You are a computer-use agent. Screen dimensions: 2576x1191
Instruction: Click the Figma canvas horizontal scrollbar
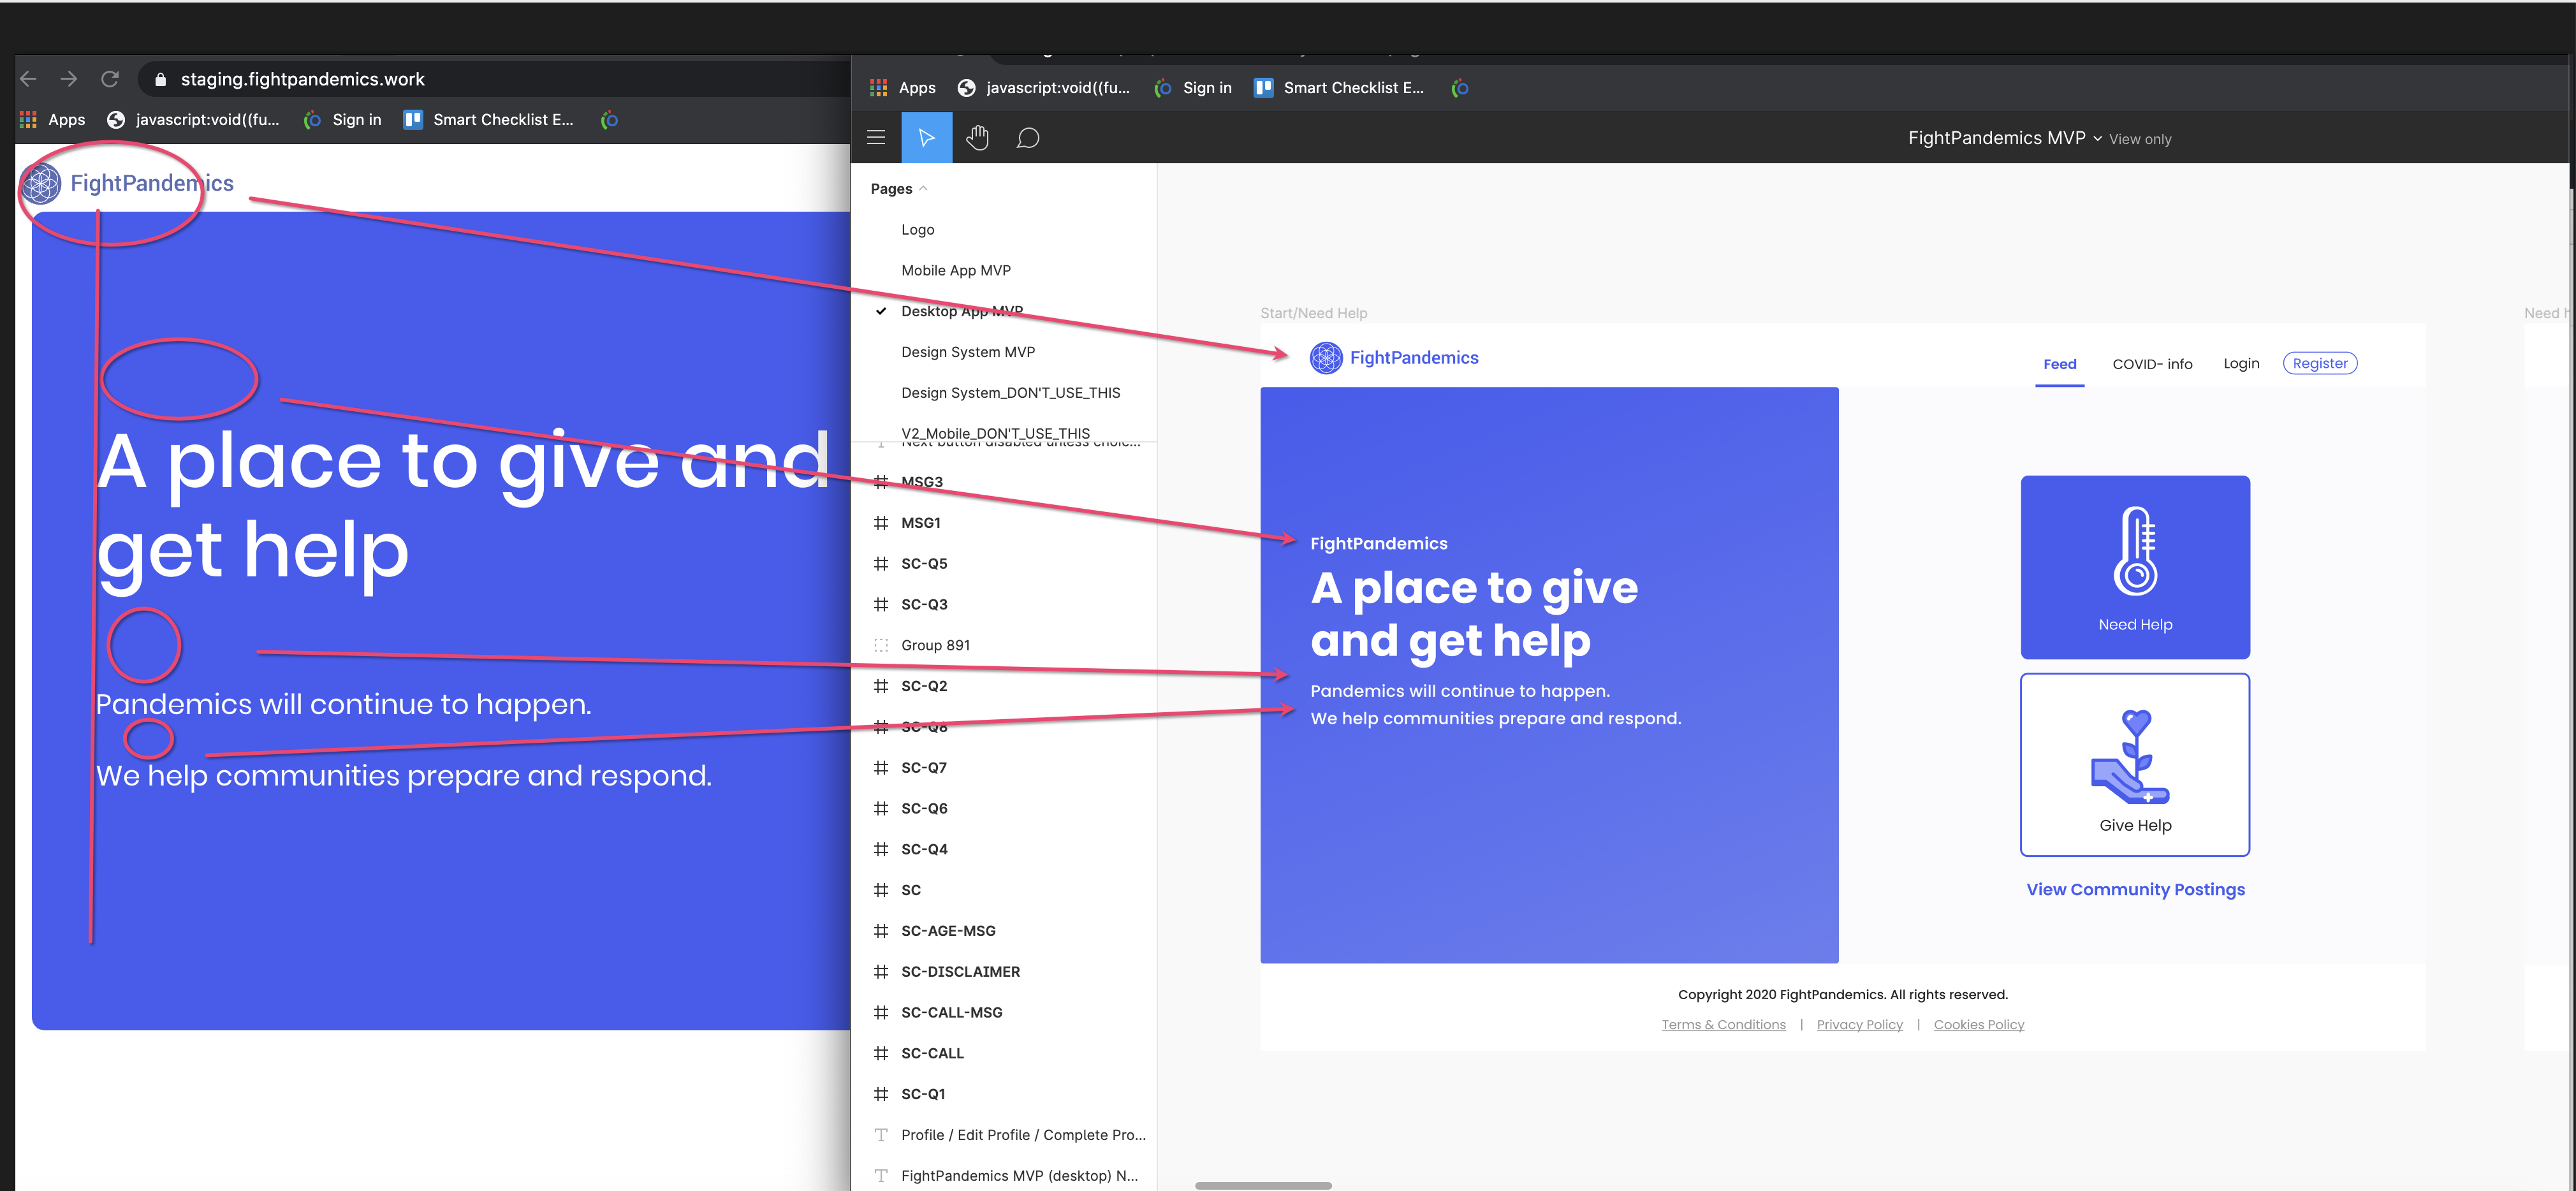(1263, 1186)
